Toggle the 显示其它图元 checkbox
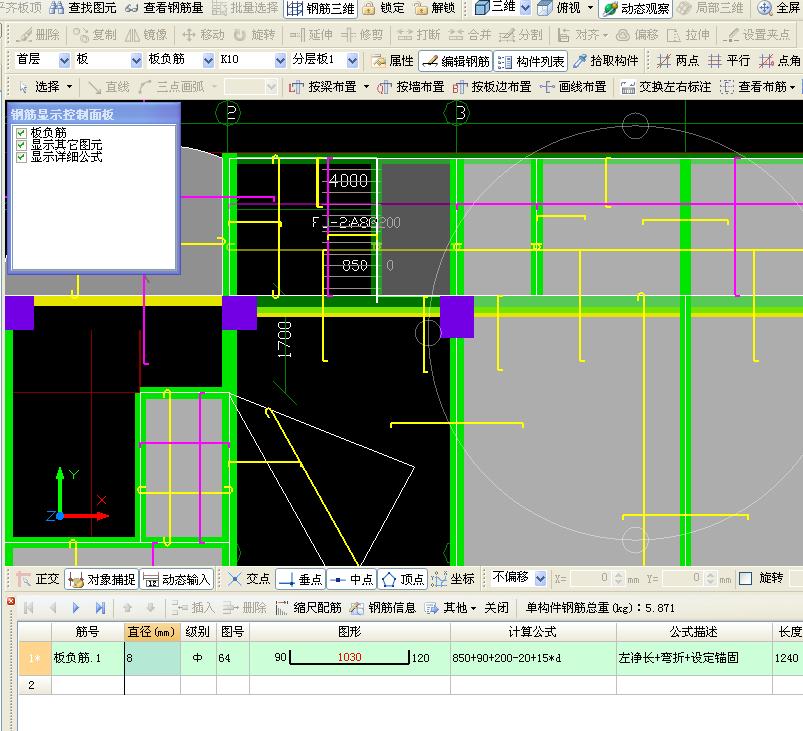 coord(21,144)
